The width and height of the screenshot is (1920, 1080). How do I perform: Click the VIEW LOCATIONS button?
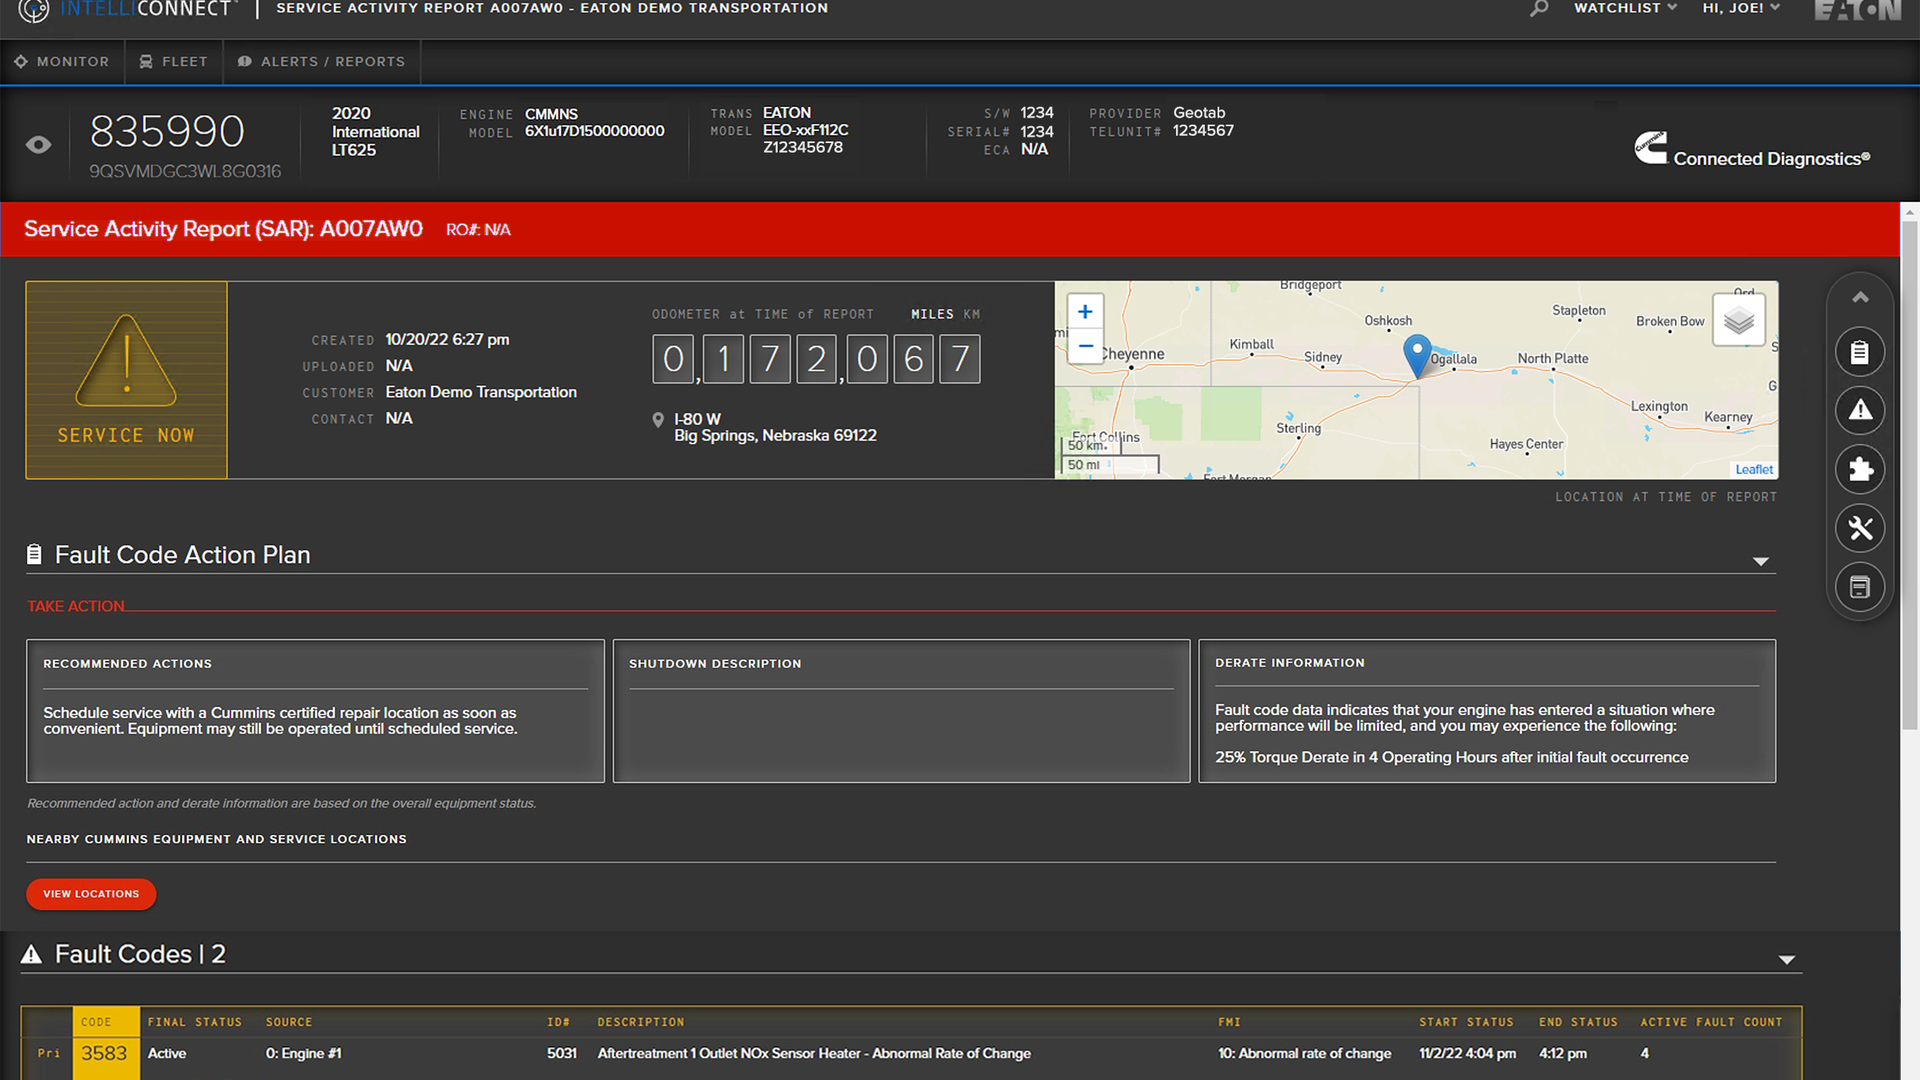[x=91, y=894]
